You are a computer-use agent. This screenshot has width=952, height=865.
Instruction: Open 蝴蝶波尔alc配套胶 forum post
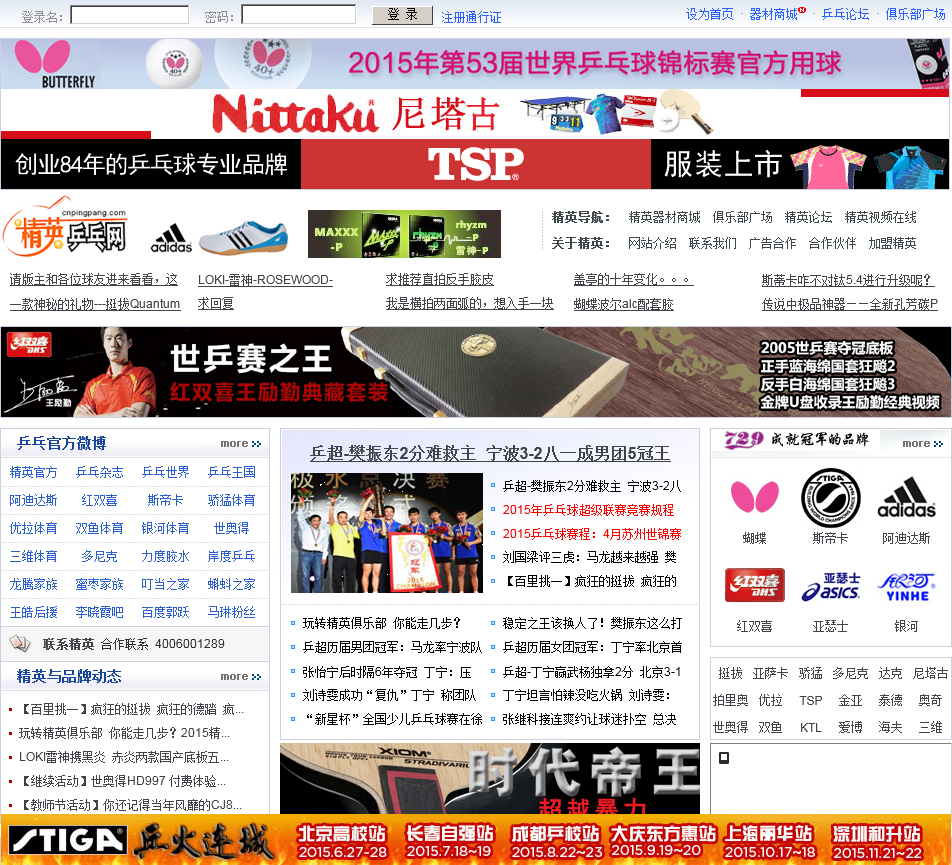point(624,304)
